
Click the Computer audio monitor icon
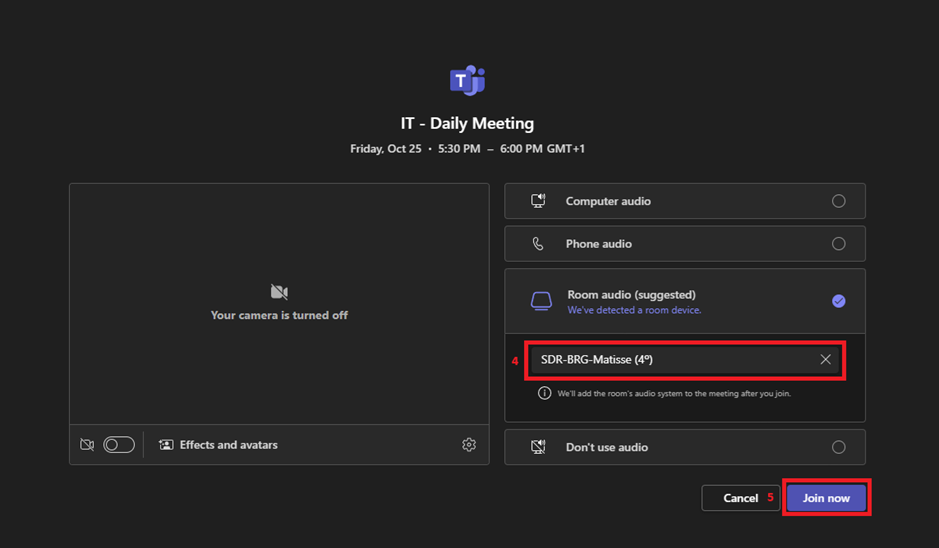[538, 201]
